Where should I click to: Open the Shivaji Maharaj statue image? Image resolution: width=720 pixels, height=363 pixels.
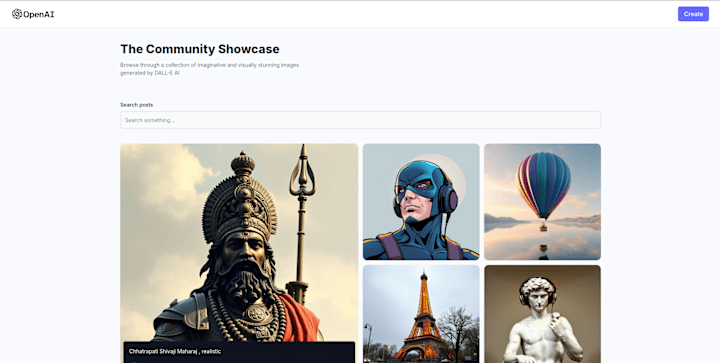tap(239, 253)
